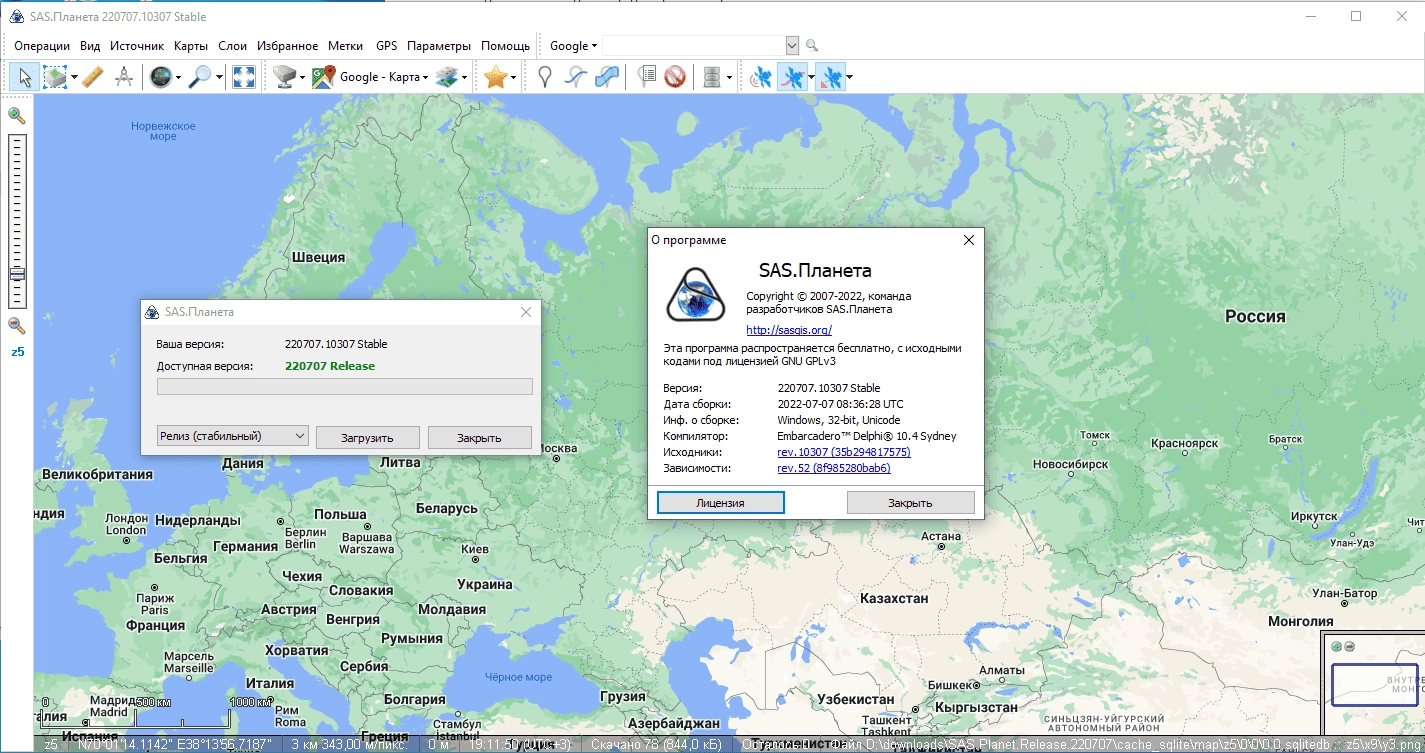Click the z5 zoom level label
This screenshot has width=1425, height=753.
tap(17, 352)
